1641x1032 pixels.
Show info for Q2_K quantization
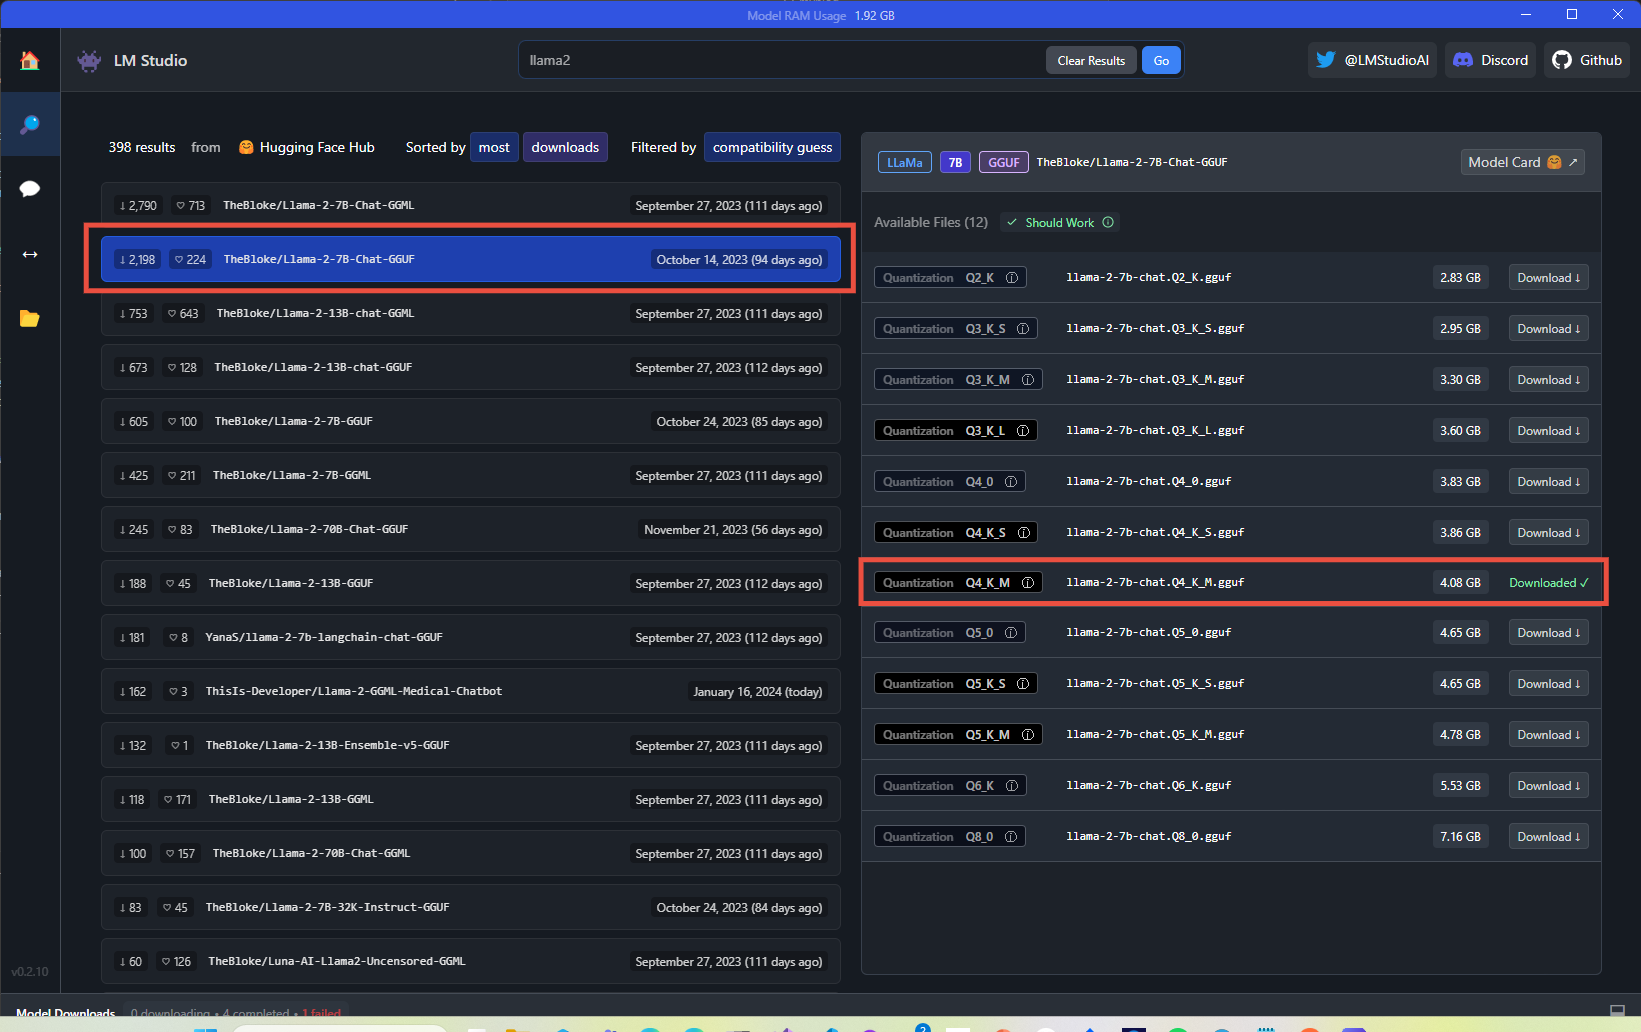[x=1012, y=278]
